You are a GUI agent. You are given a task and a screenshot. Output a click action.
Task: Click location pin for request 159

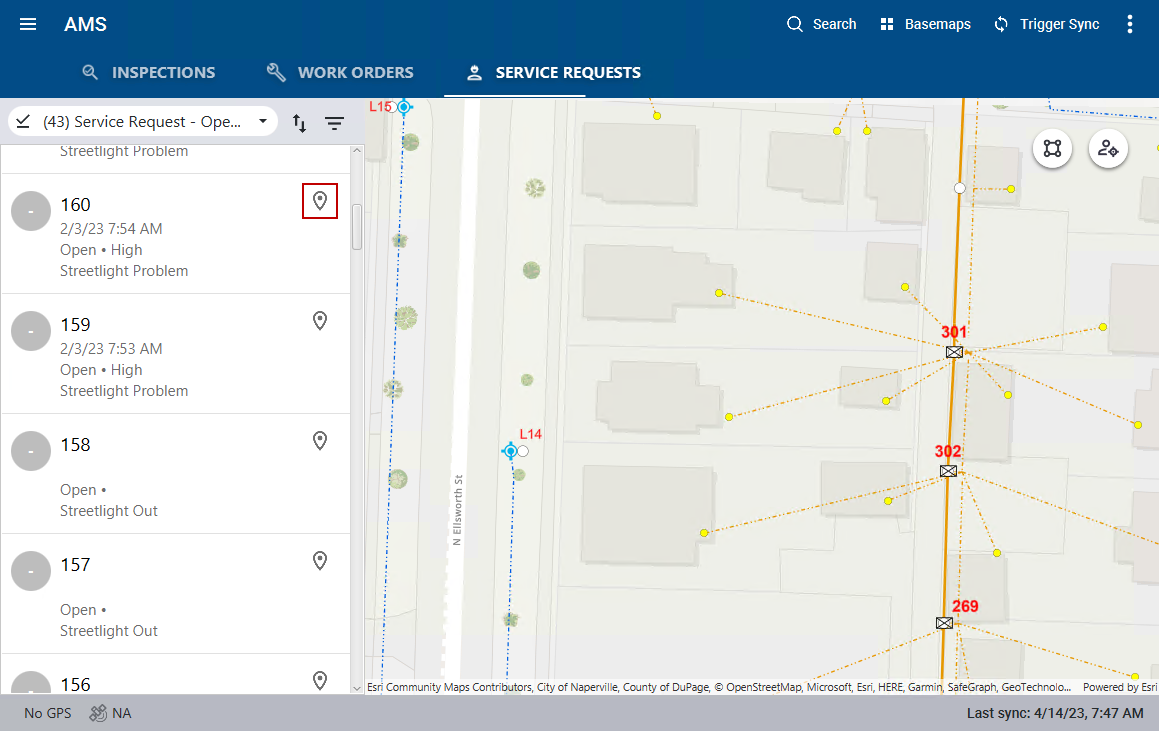(x=320, y=321)
